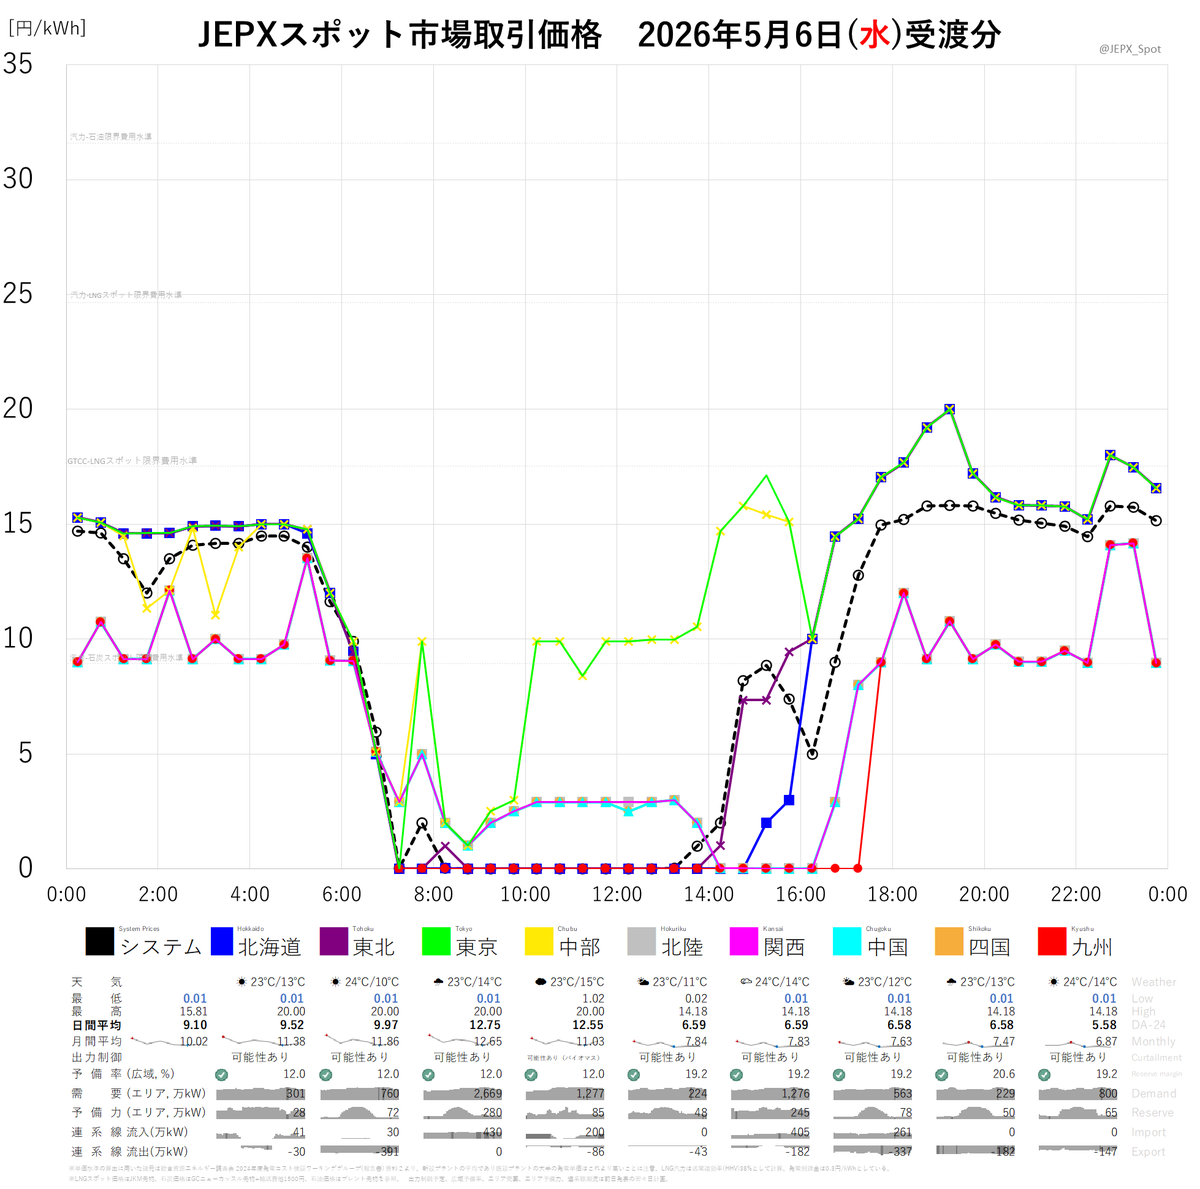1200x1189 pixels.
Task: Click the Tohoku reserve-rate green check icon
Action: click(325, 1075)
